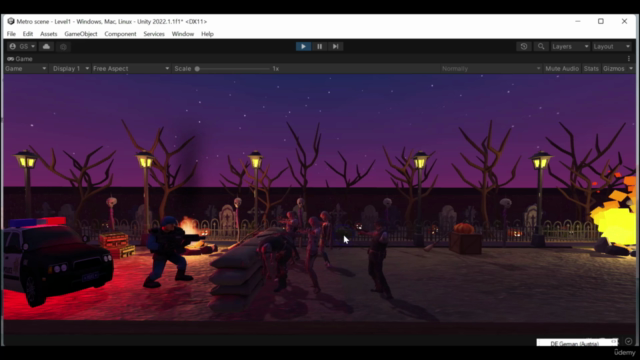The height and width of the screenshot is (360, 640).
Task: Close the Unity window
Action: tap(624, 21)
